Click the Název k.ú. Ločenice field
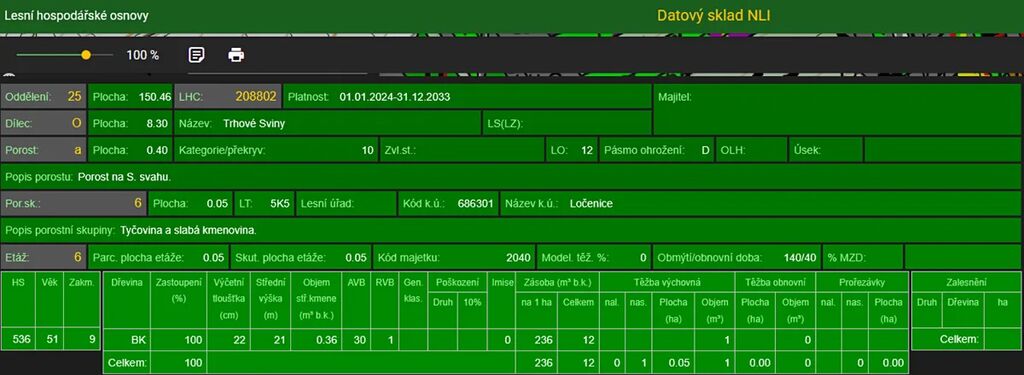Screen dimensions: 1024x375 (x=761, y=203)
